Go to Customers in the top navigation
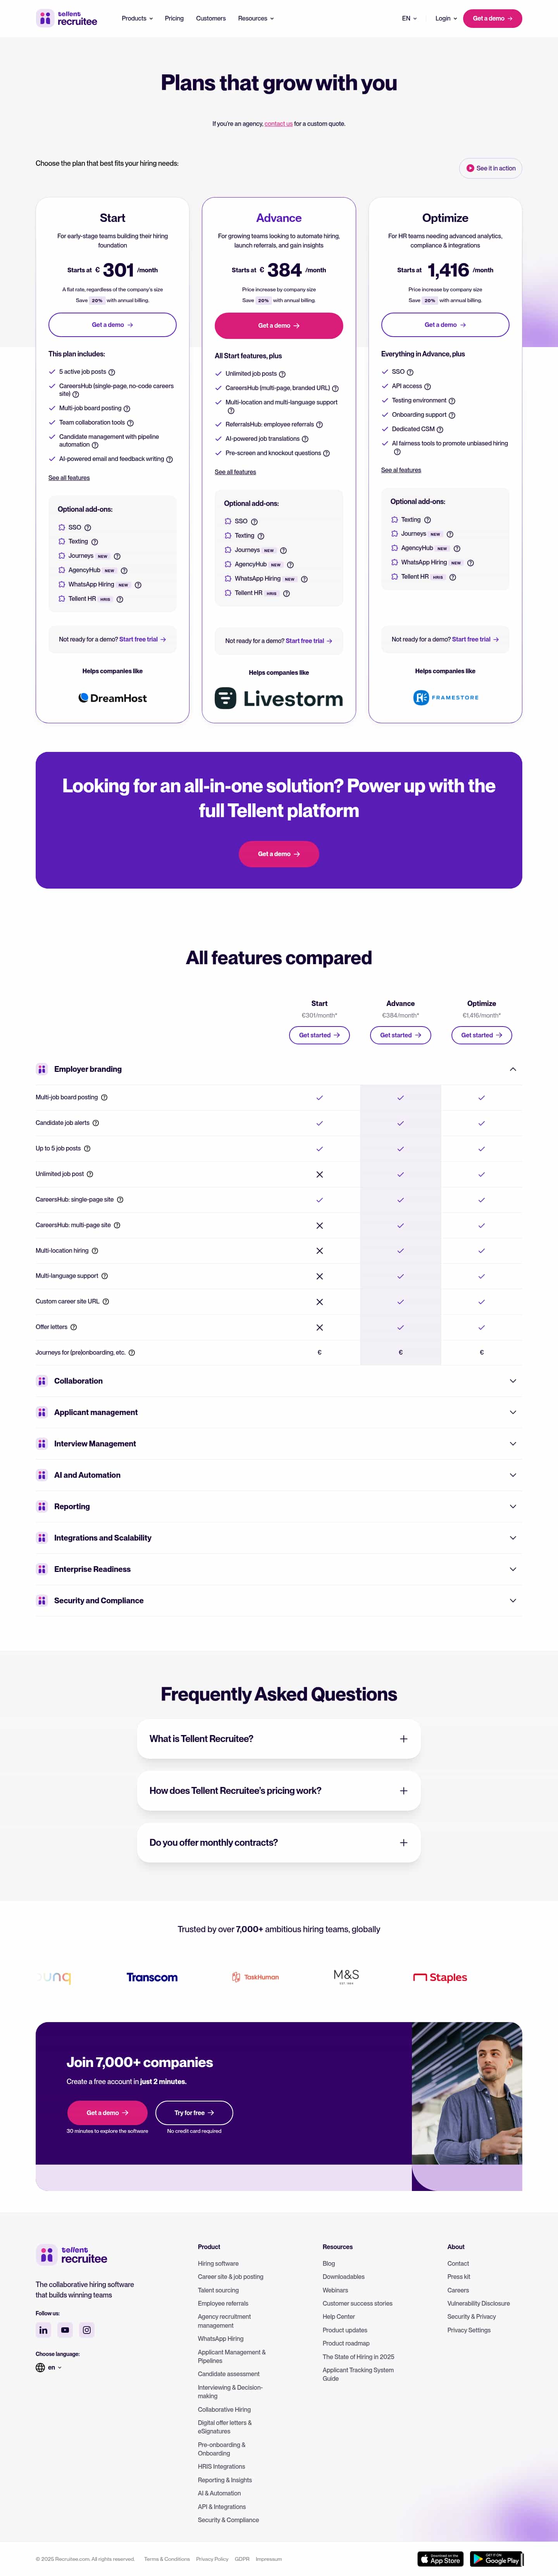 tap(211, 18)
